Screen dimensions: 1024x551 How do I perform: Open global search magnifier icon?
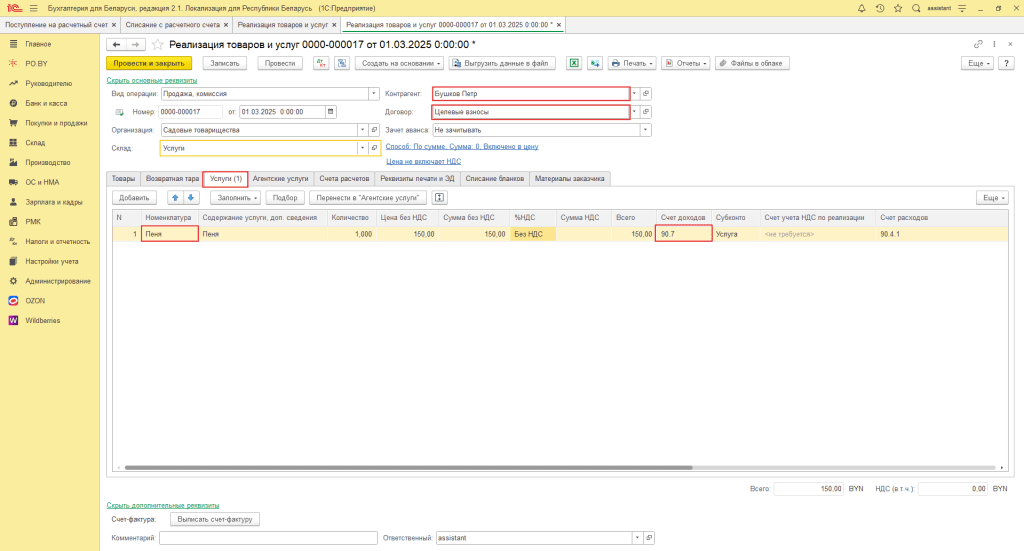click(x=916, y=8)
